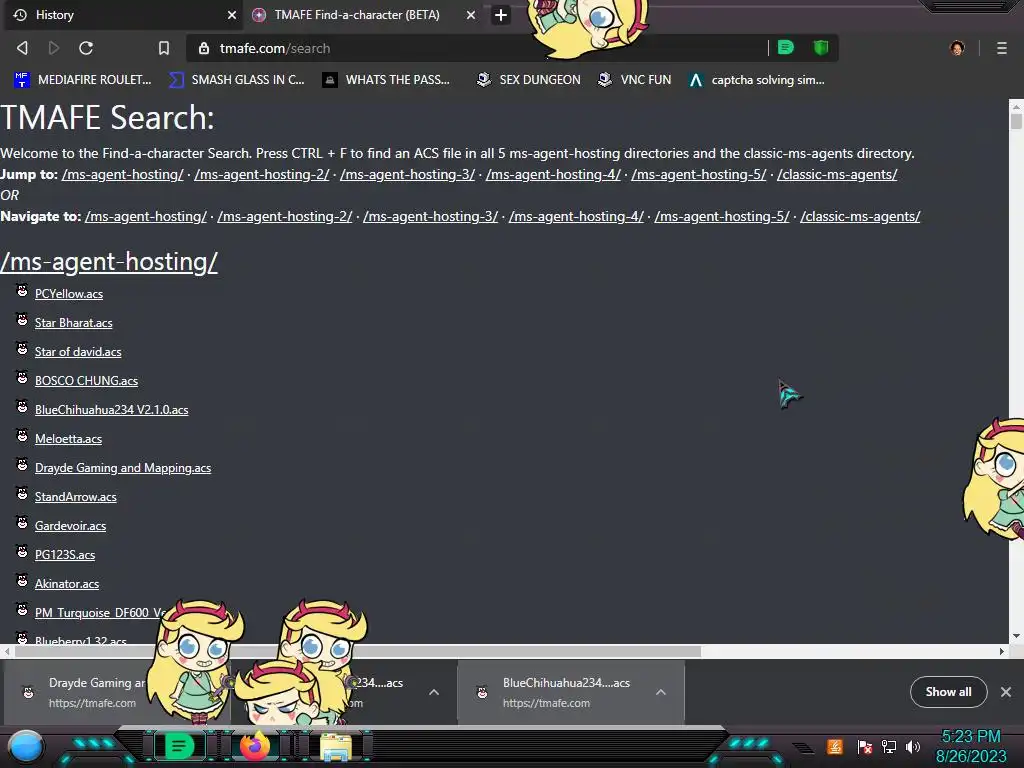1024x768 pixels.
Task: Download Meloetta.acs
Action: tap(69, 439)
